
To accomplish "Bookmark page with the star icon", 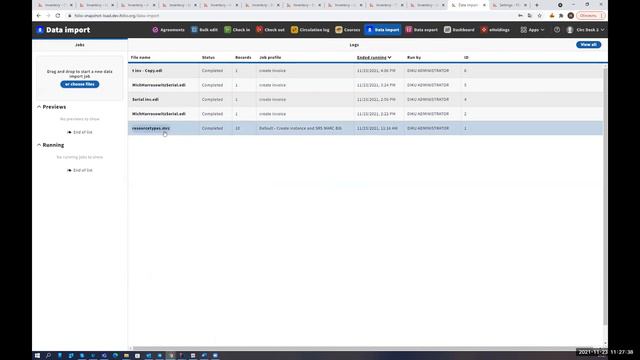I will pos(540,16).
